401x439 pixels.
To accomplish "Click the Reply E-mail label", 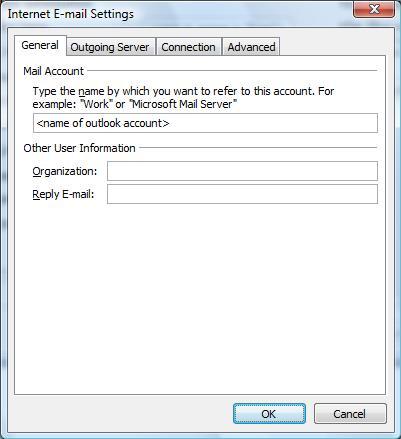I will tap(63, 194).
